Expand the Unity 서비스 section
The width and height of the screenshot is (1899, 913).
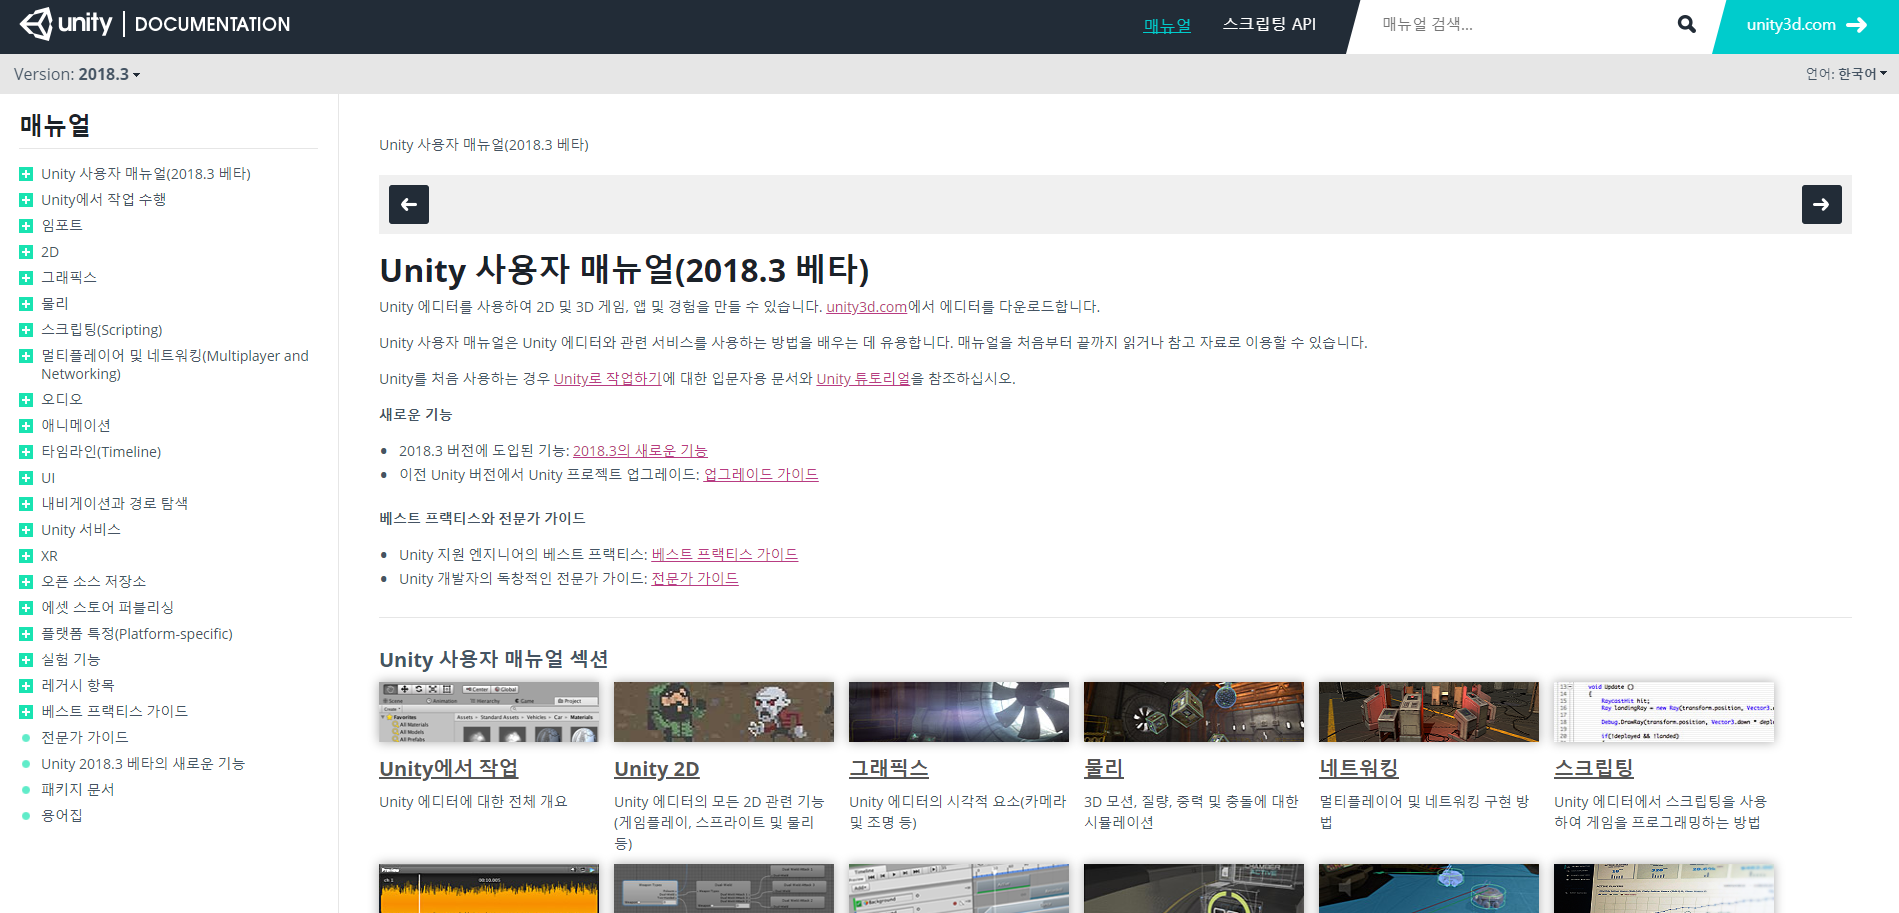tap(26, 530)
